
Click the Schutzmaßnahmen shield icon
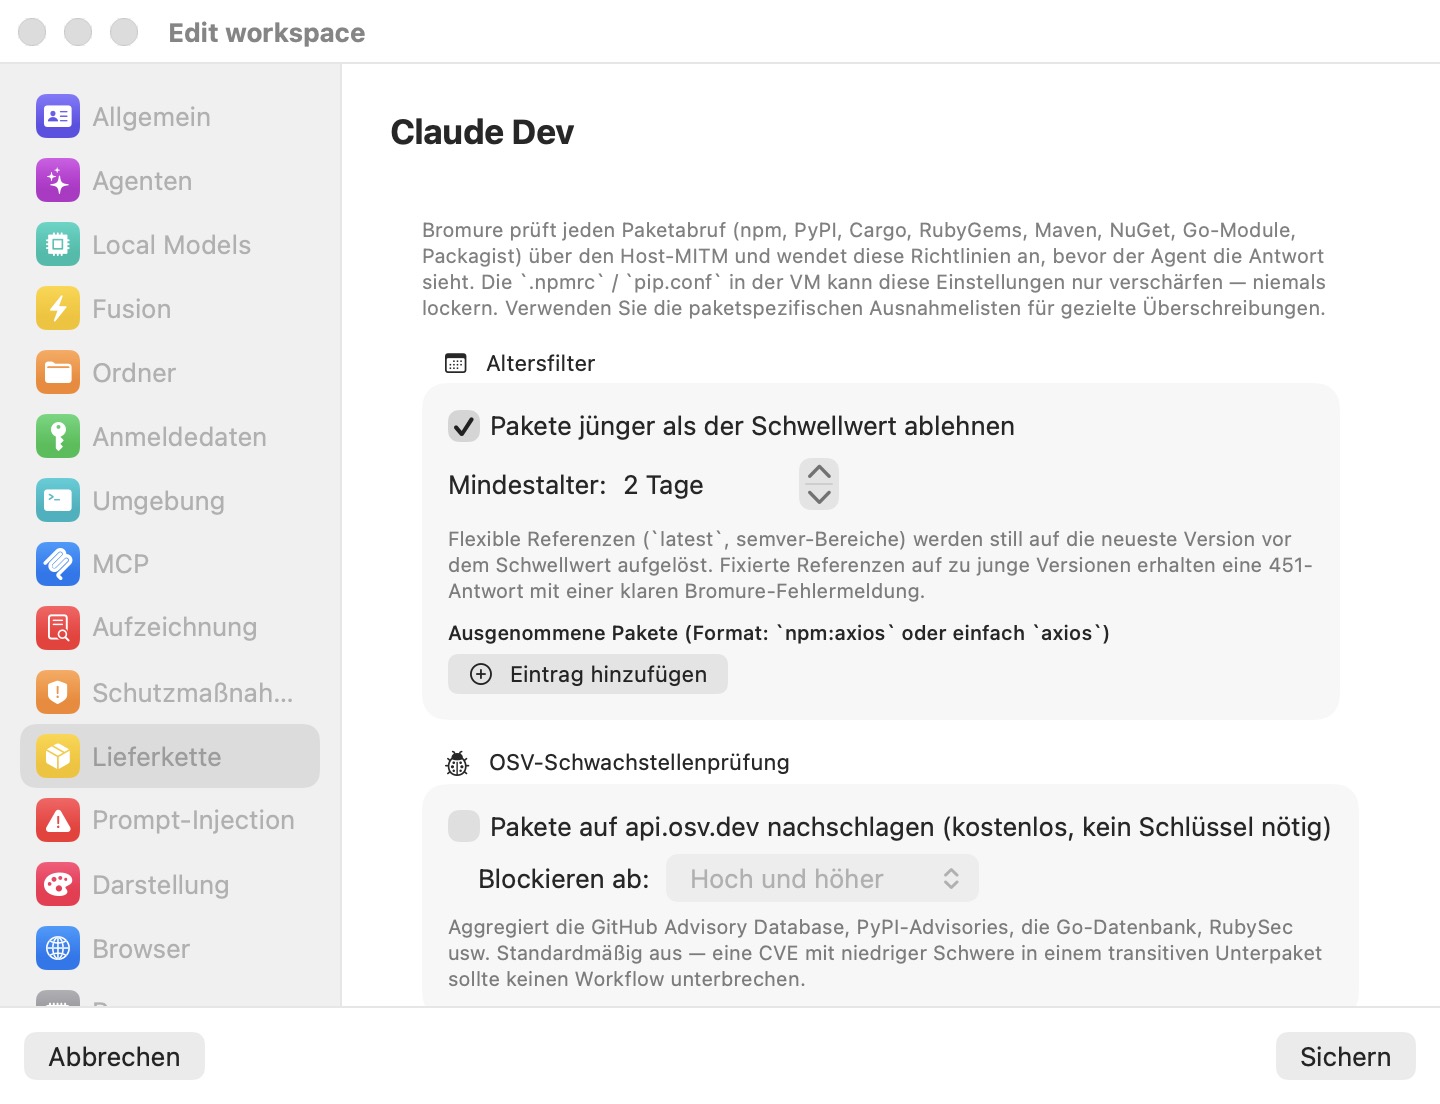(58, 692)
